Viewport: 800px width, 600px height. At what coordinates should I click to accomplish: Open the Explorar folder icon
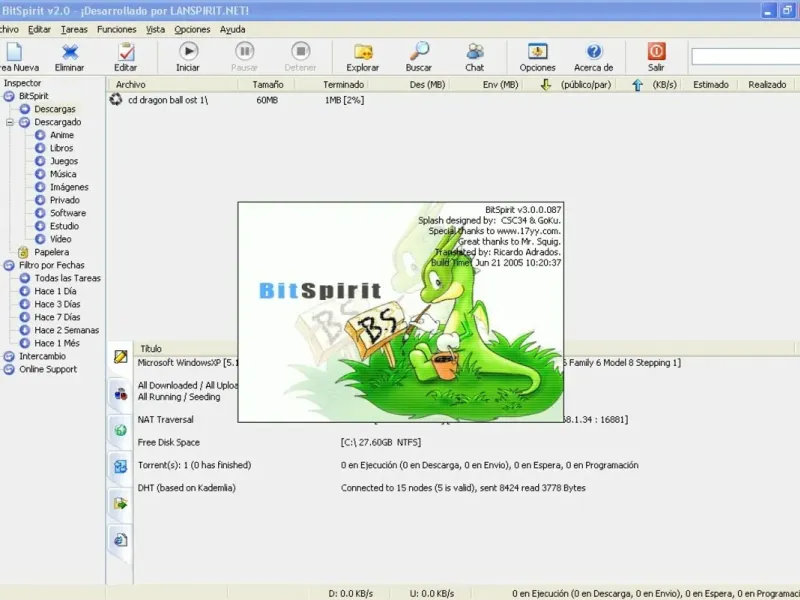click(363, 52)
